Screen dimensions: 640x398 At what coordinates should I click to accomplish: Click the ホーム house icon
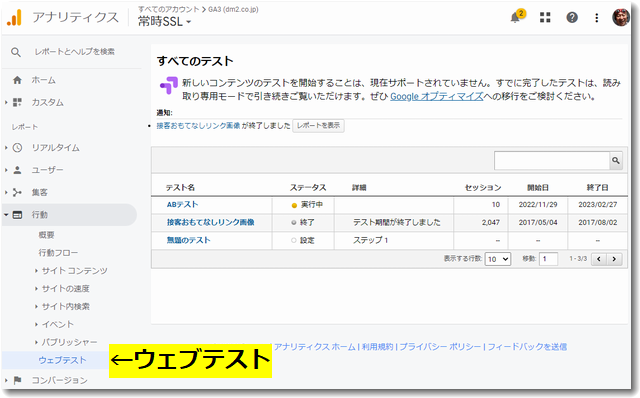[x=17, y=80]
